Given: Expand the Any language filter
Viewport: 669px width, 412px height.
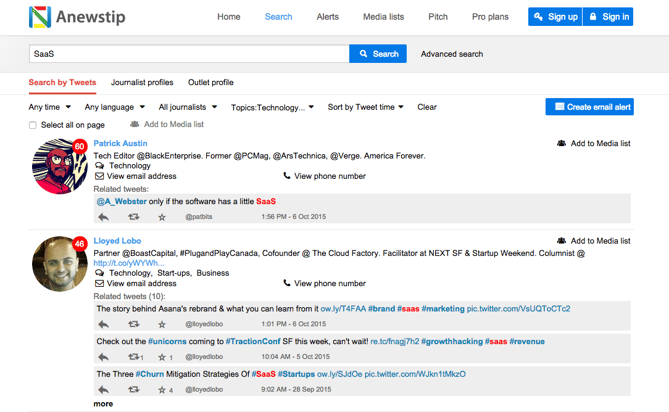Looking at the screenshot, I should [115, 107].
